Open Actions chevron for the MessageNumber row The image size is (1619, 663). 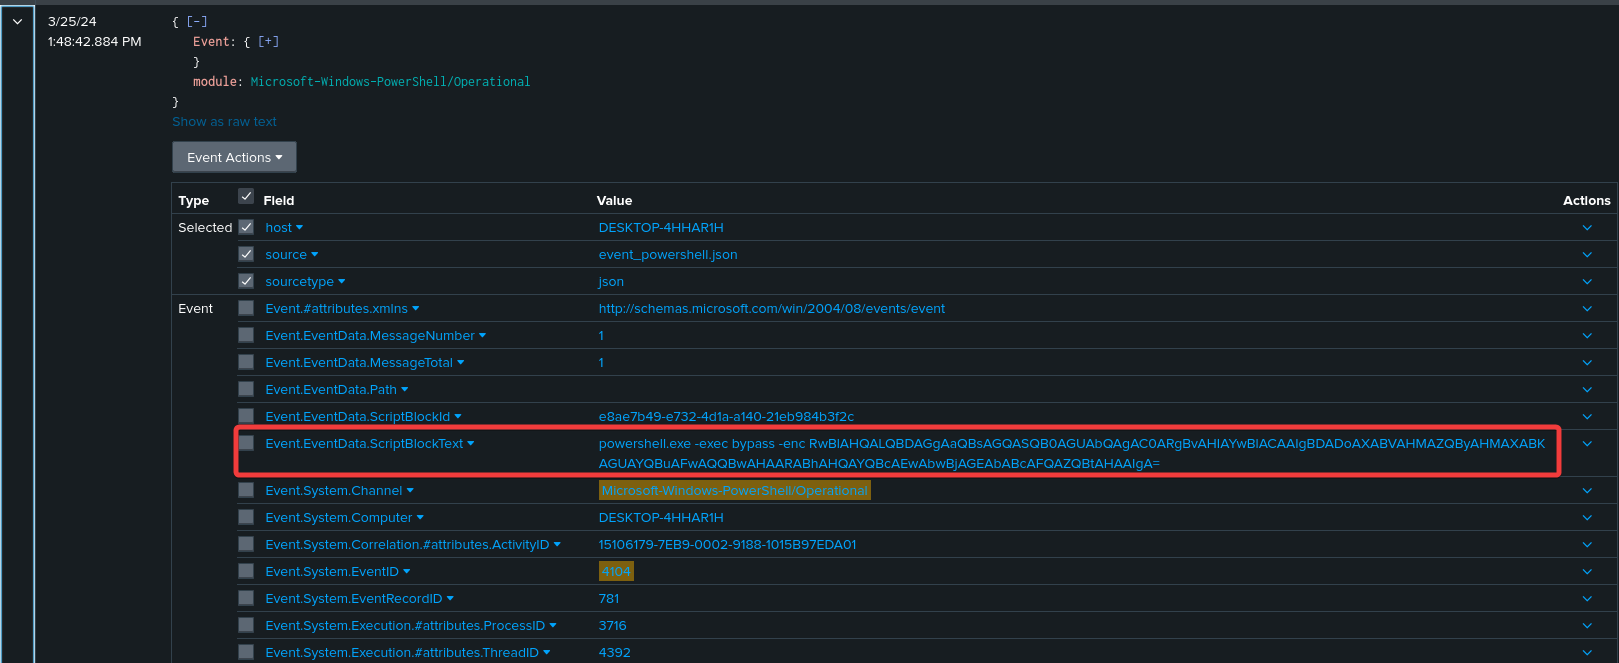click(x=1587, y=336)
